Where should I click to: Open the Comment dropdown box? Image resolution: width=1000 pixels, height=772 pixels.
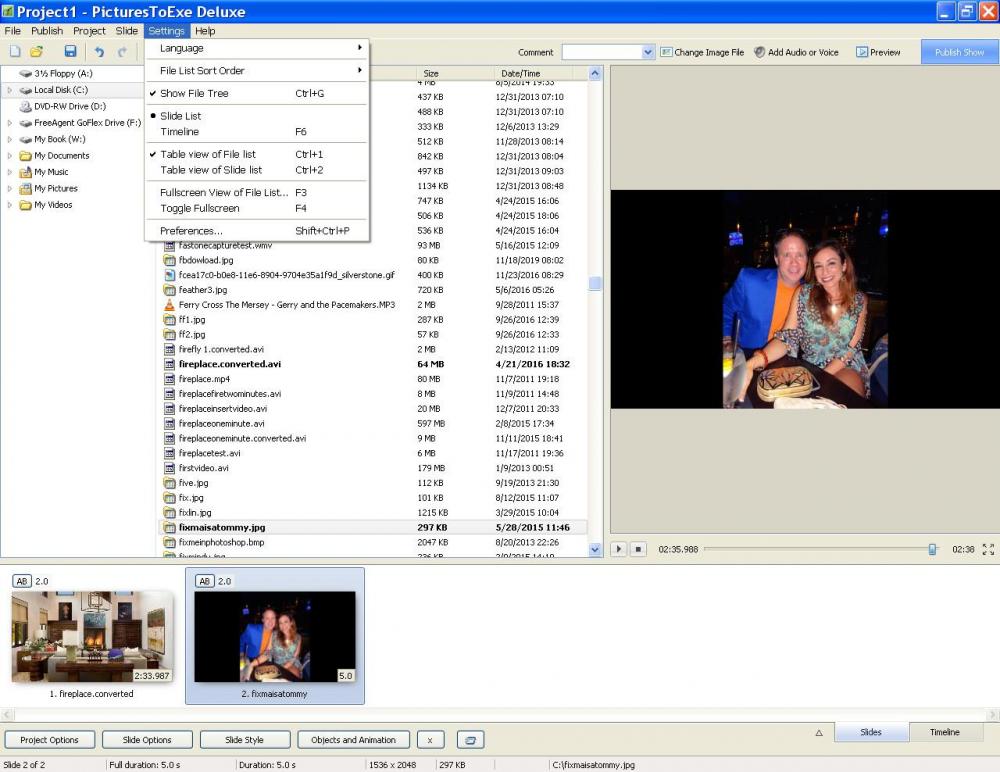pyautogui.click(x=648, y=52)
